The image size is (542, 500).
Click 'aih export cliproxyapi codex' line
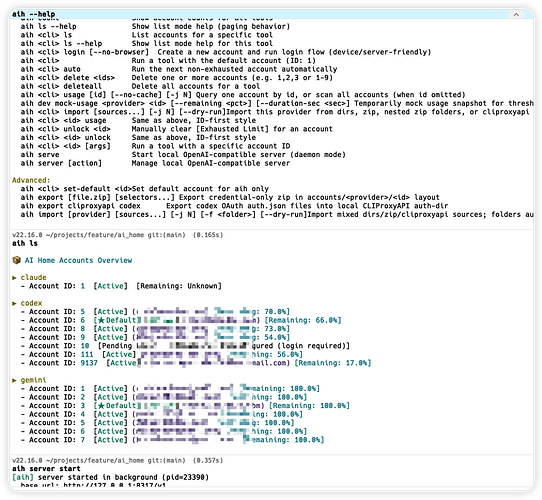[x=234, y=206]
